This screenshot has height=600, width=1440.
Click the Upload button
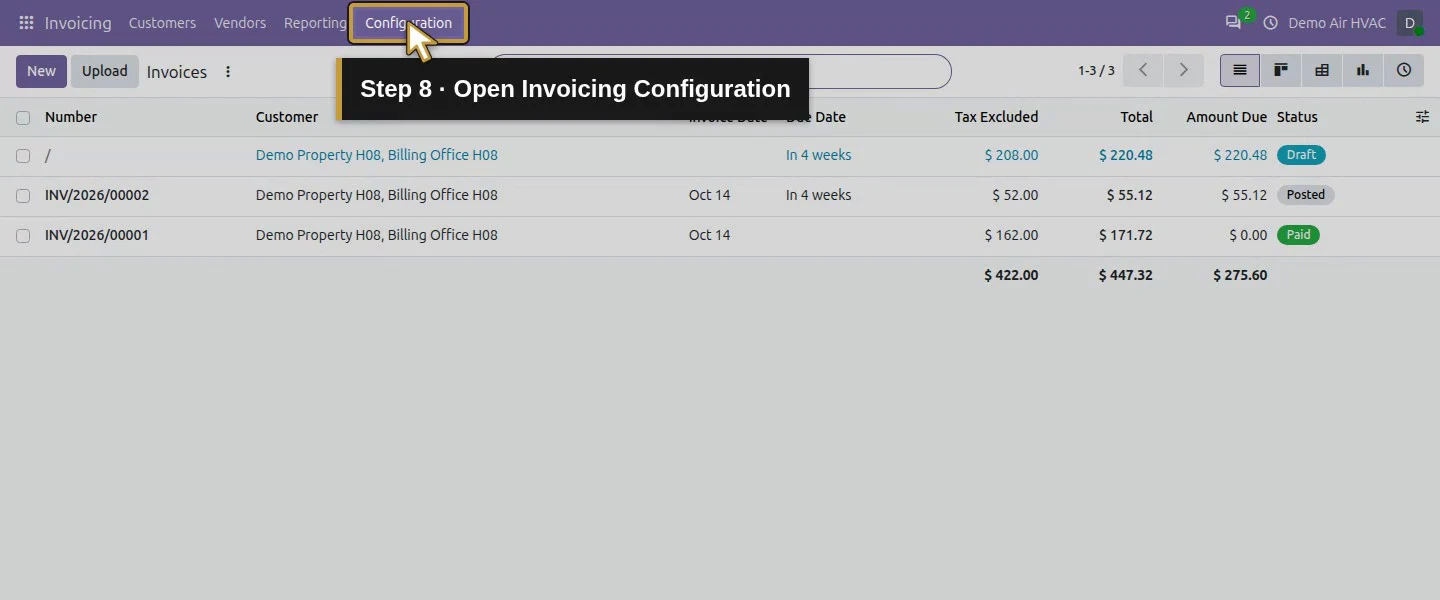pos(105,71)
